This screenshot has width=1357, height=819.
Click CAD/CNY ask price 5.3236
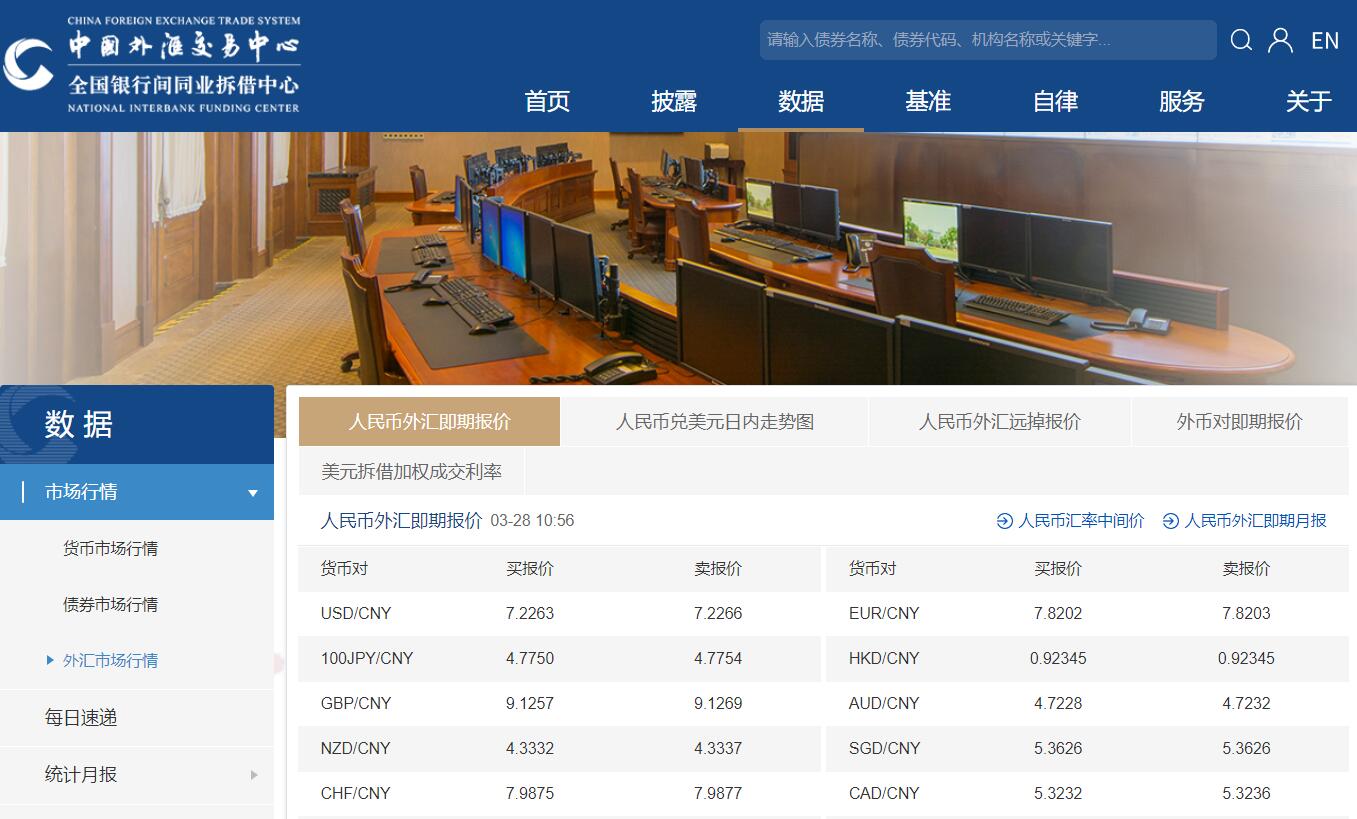[1246, 793]
